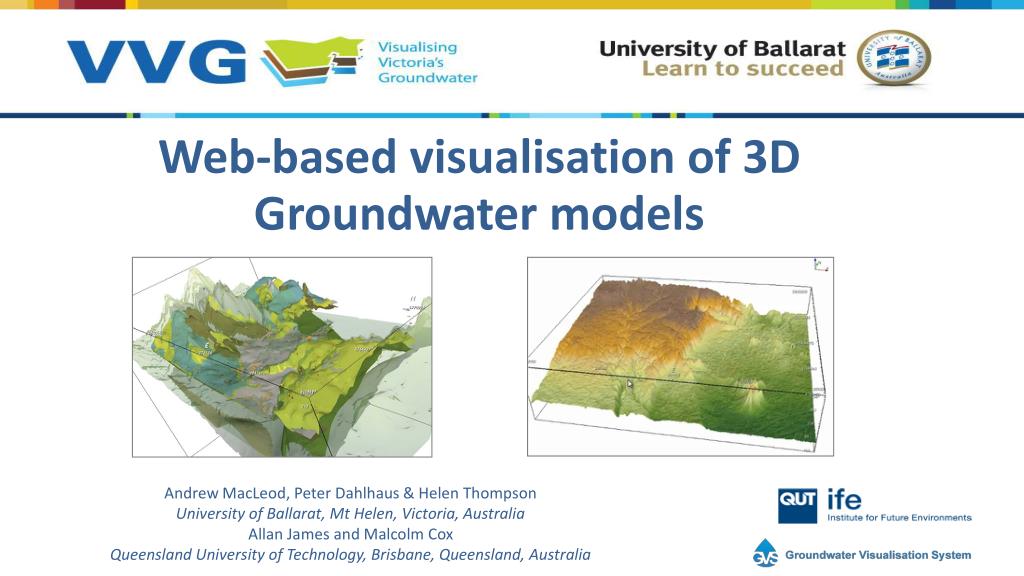The width and height of the screenshot is (1024, 576).
Task: Click the mouse cursor arrow on terrain model
Action: [x=630, y=384]
